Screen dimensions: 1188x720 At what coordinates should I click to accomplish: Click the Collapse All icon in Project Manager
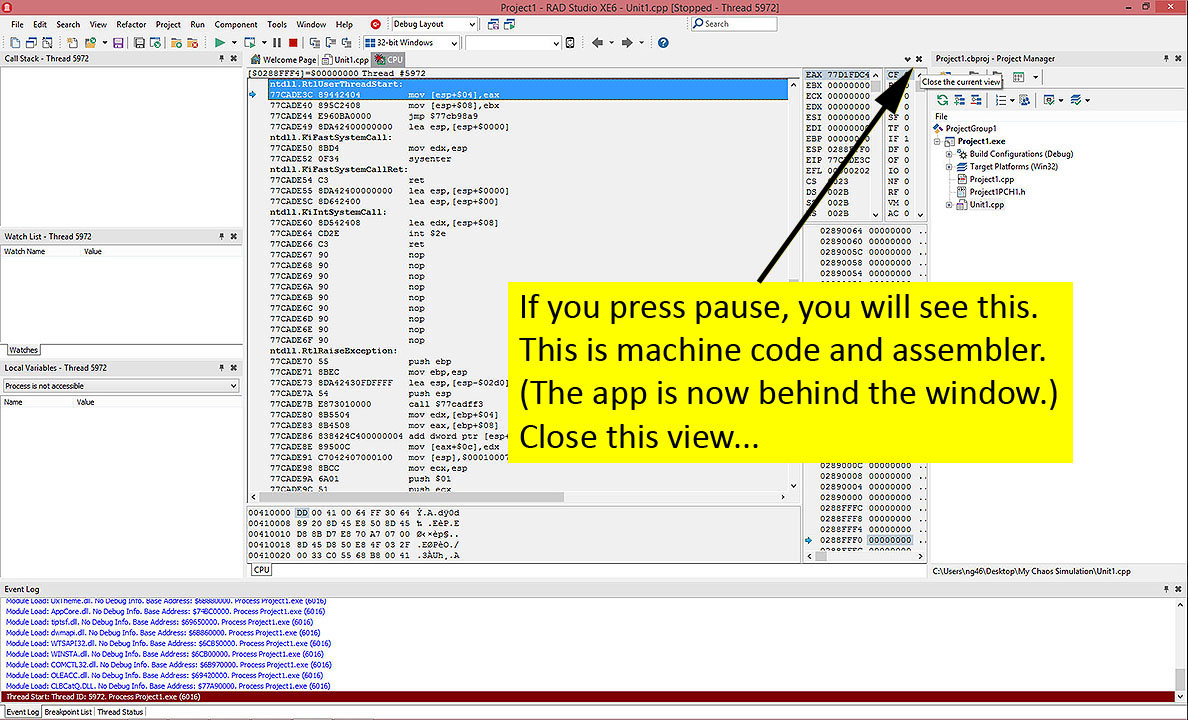(x=976, y=100)
